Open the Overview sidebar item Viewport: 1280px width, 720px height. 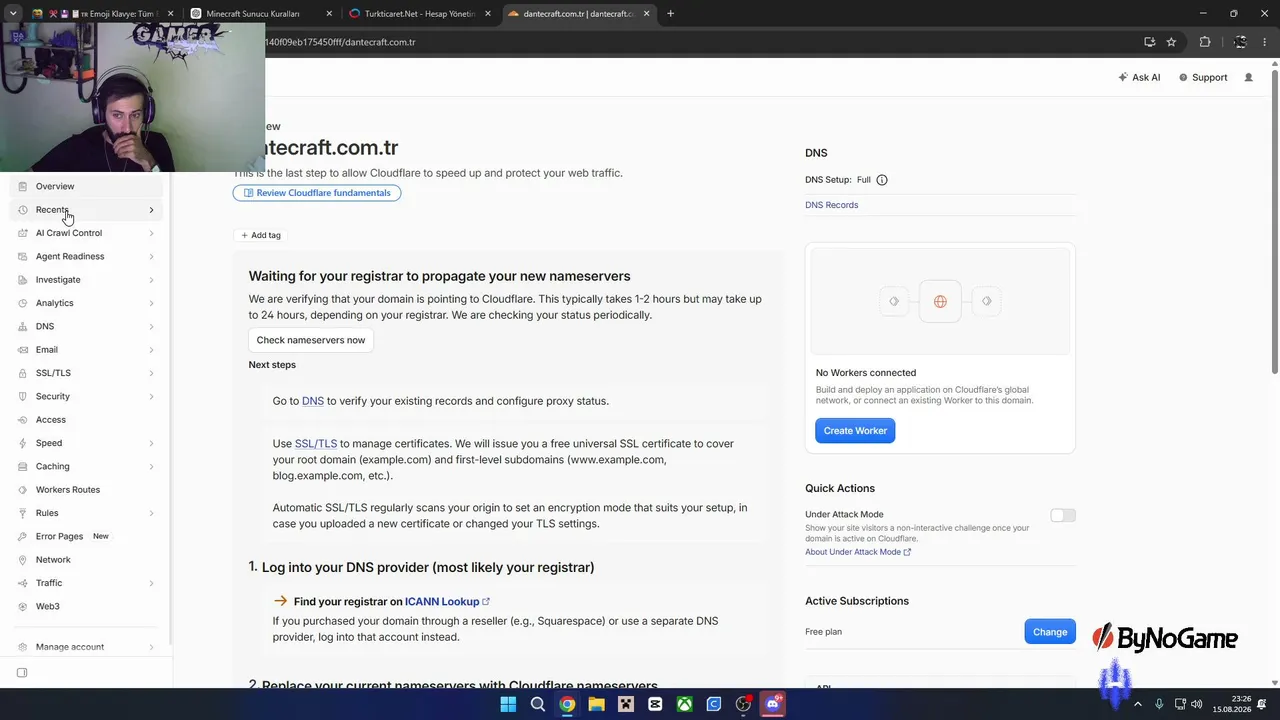click(x=86, y=186)
